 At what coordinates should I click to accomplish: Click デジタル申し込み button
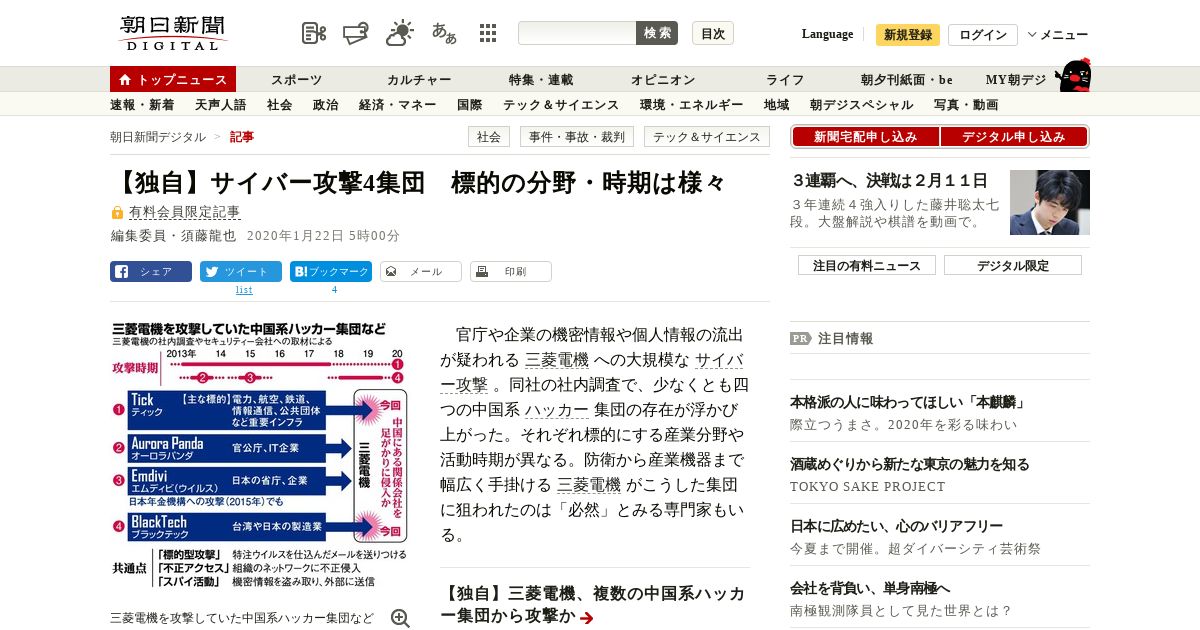point(1014,137)
